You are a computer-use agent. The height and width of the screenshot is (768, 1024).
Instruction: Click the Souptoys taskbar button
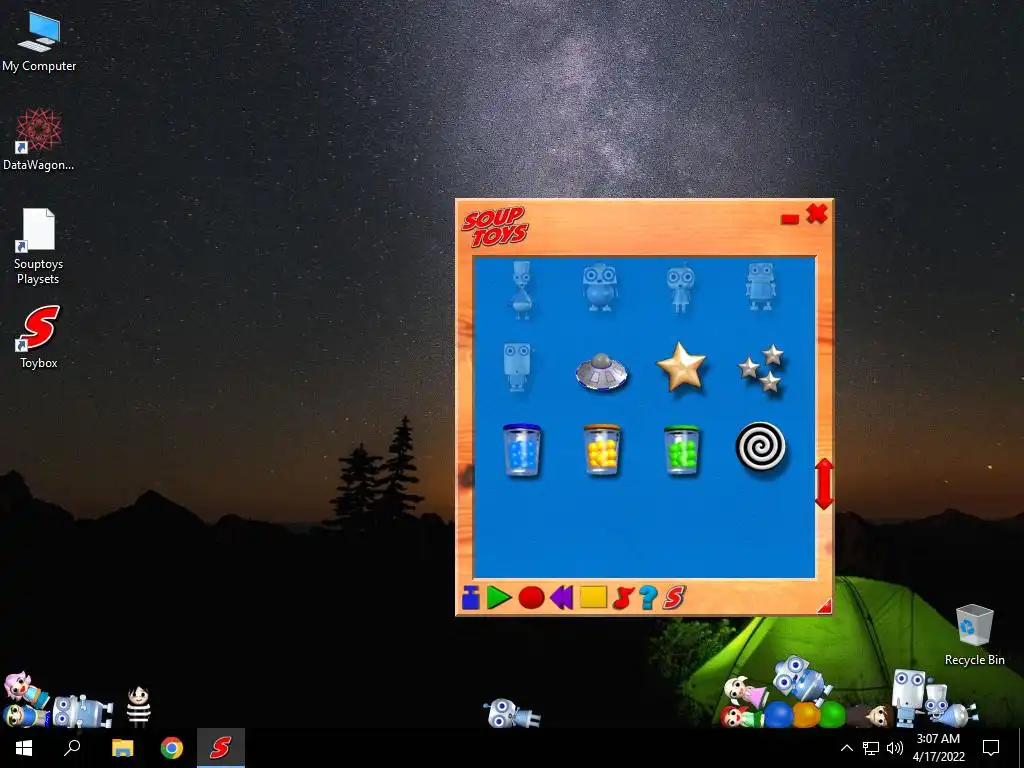[221, 748]
